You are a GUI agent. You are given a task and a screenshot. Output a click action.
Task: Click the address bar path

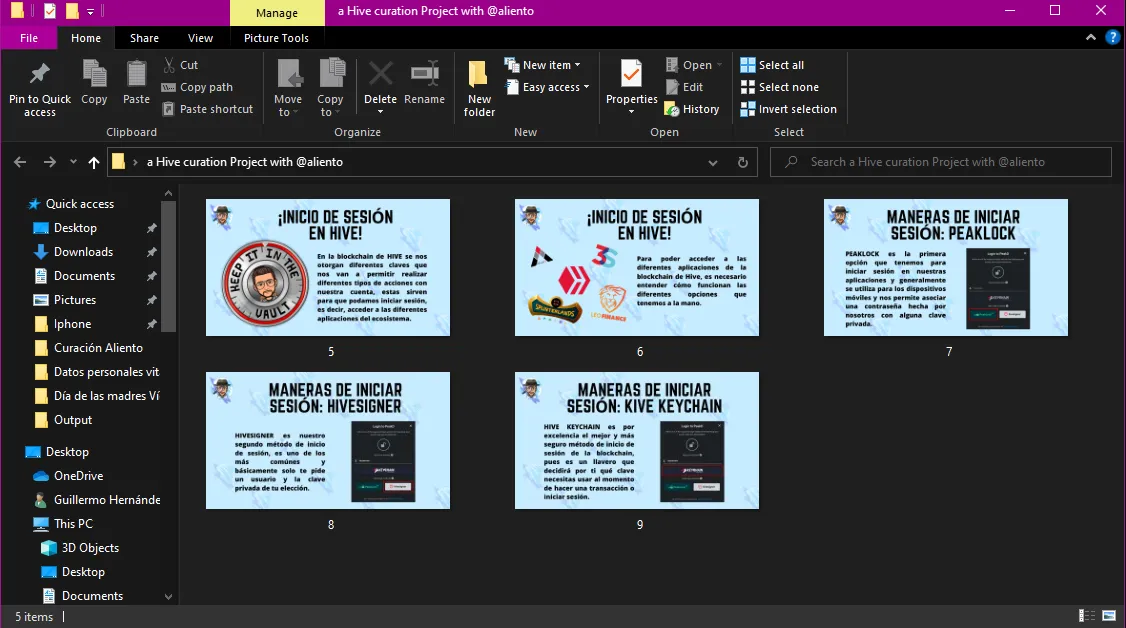(245, 162)
